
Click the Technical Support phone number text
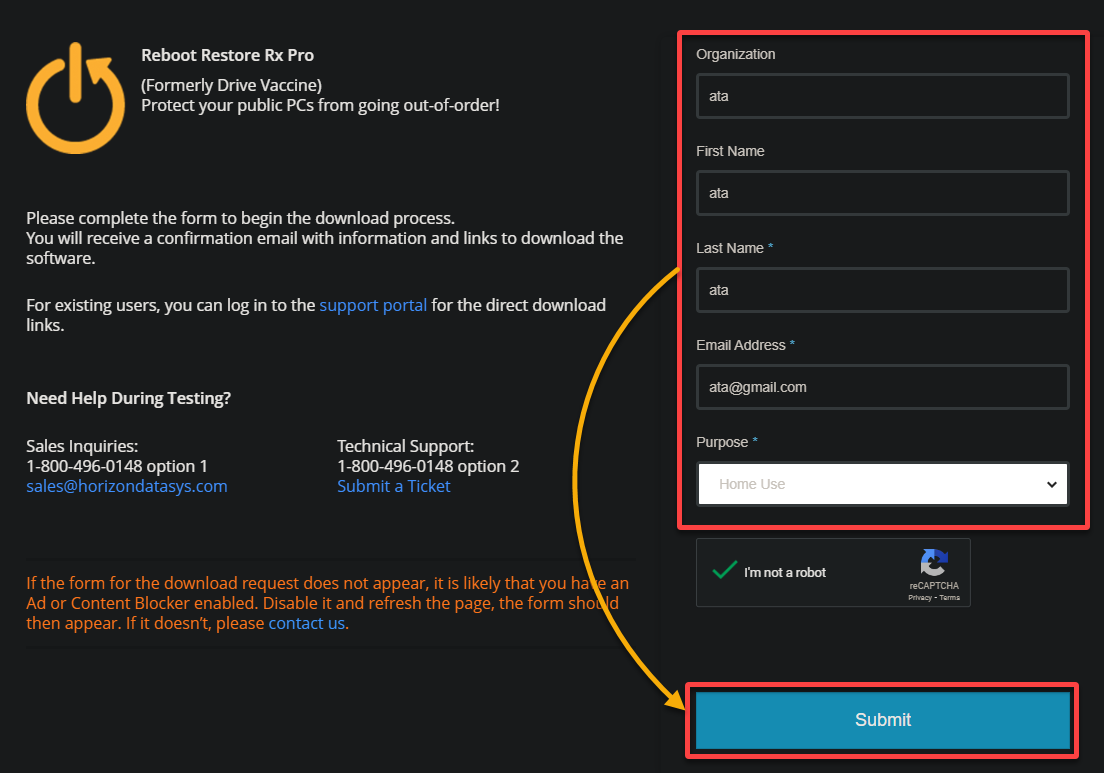click(428, 466)
